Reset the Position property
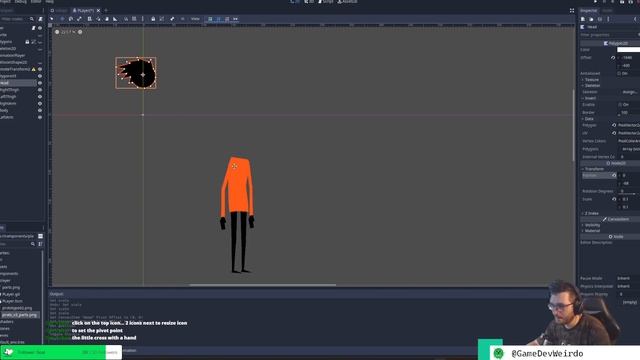This screenshot has width=640, height=360. (x=614, y=176)
